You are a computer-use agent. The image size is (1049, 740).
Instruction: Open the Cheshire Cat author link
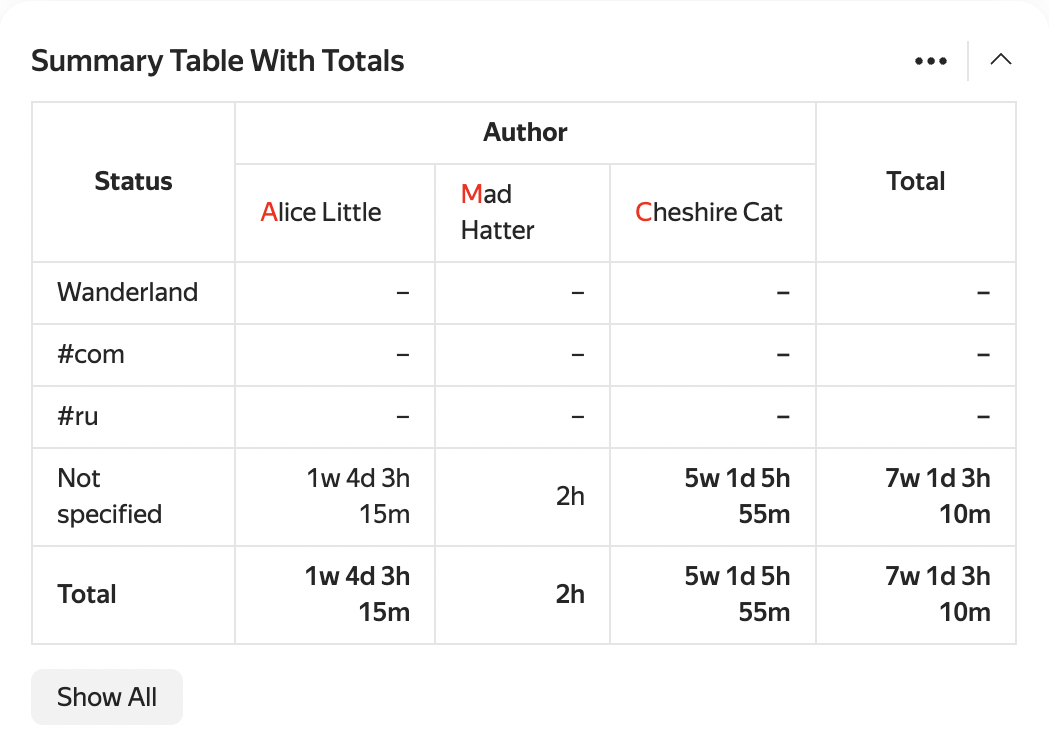709,212
